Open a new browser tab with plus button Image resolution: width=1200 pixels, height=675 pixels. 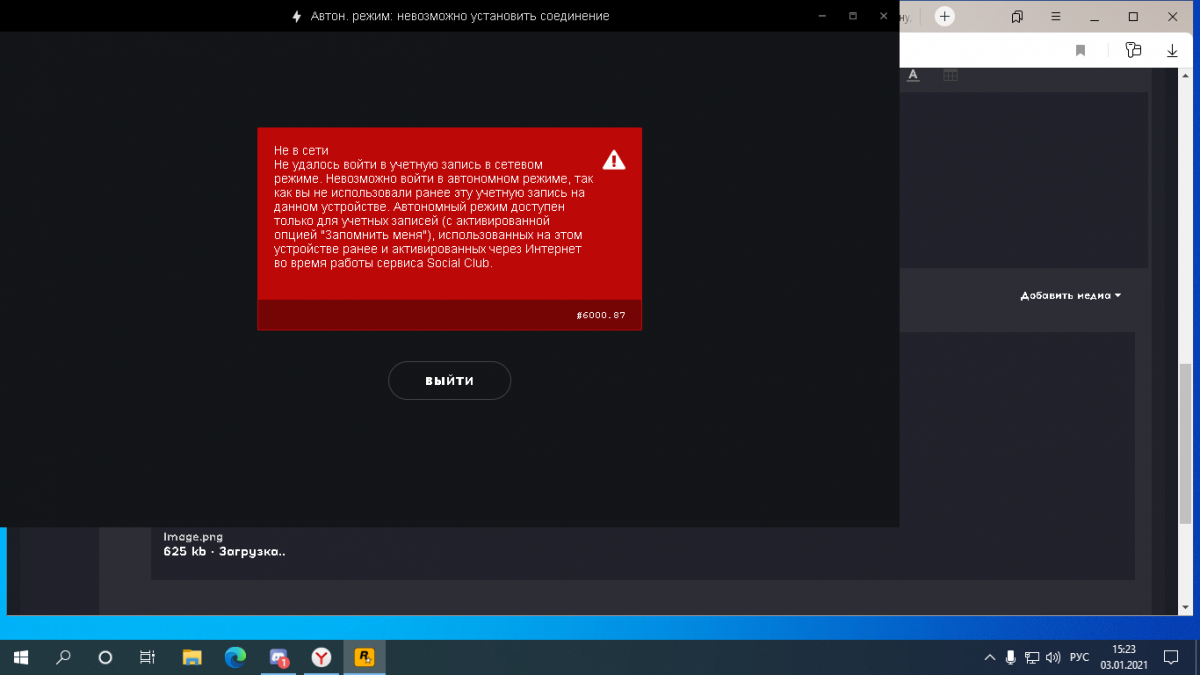pyautogui.click(x=944, y=16)
